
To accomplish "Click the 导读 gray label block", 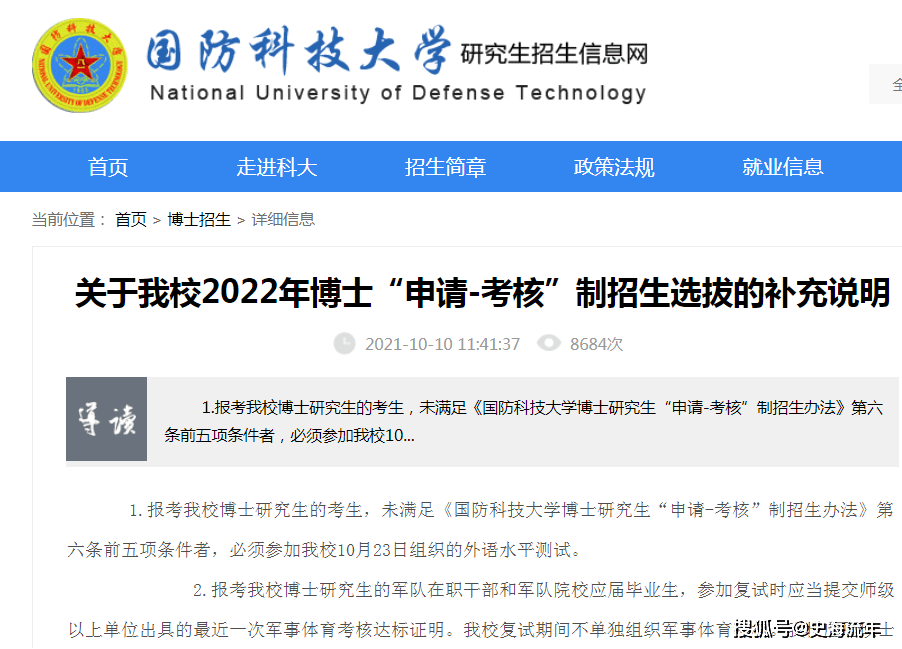I will pyautogui.click(x=106, y=419).
